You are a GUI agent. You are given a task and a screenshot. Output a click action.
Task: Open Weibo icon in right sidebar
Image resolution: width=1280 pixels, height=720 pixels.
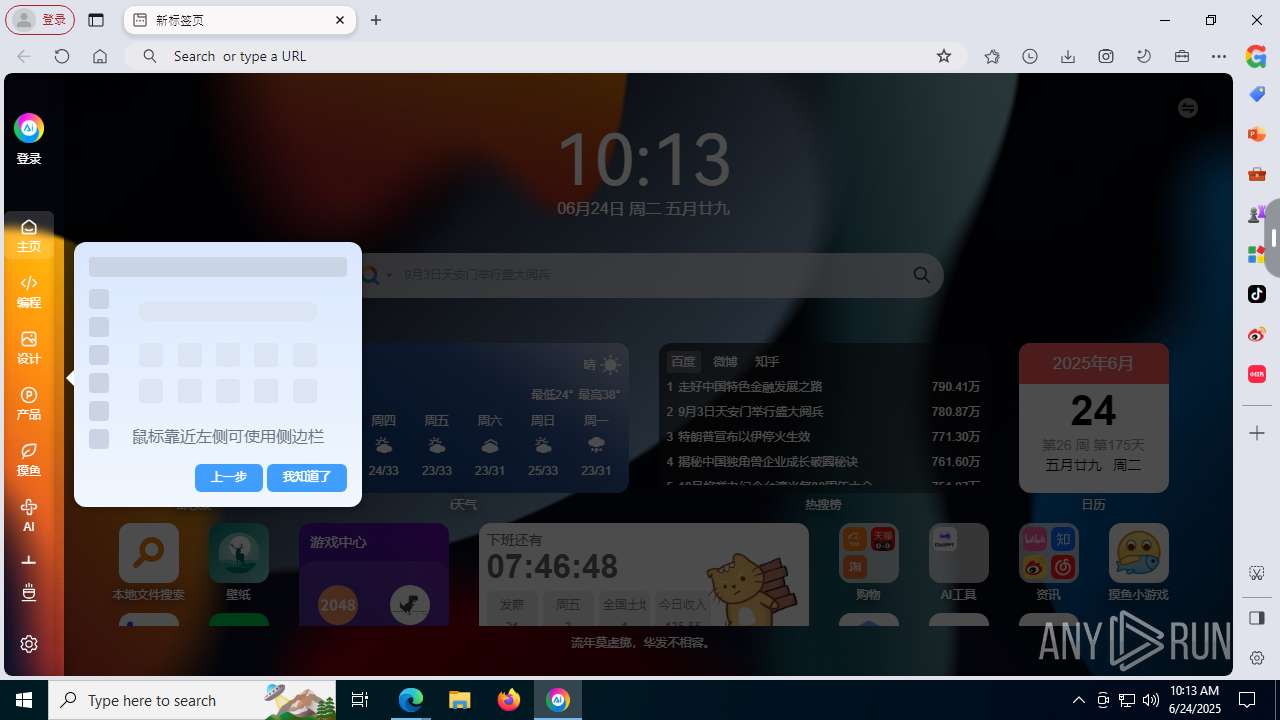coord(1257,334)
